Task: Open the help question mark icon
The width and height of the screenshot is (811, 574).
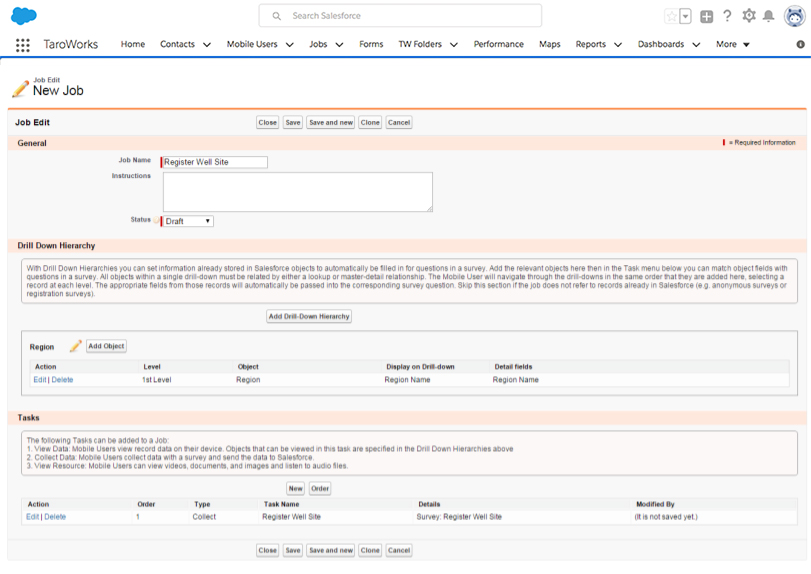Action: (727, 16)
